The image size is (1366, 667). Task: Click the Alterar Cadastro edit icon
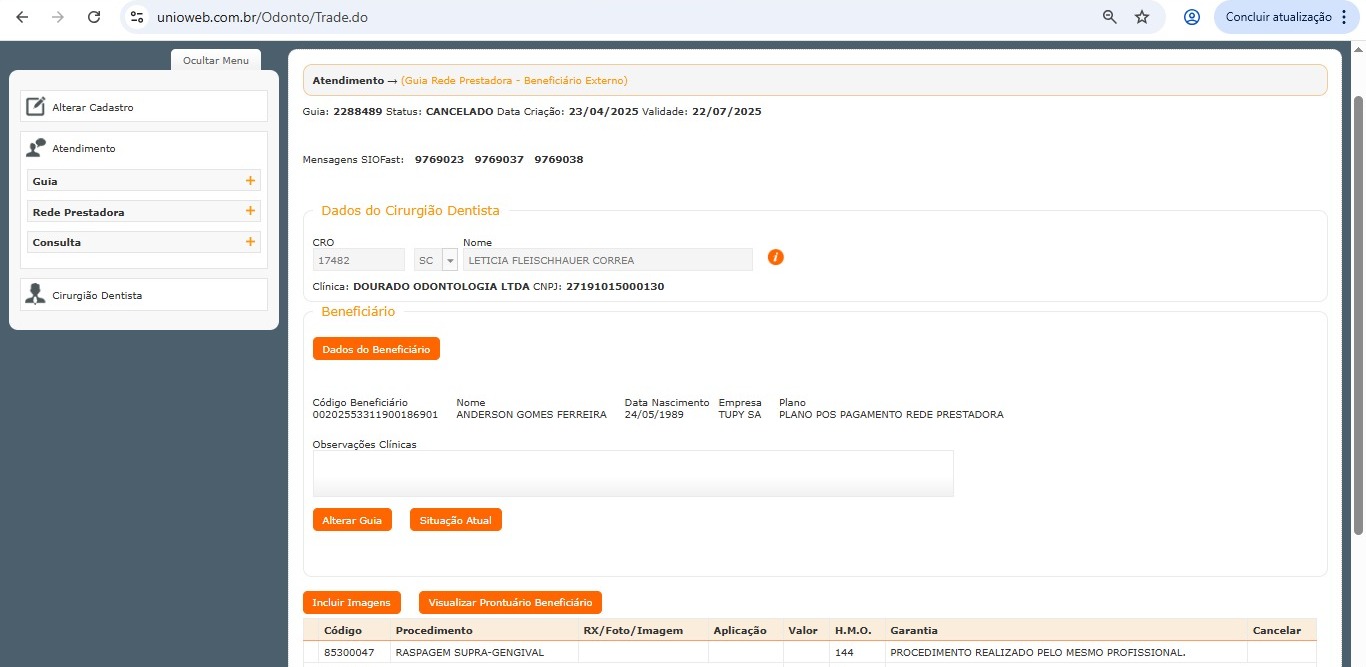click(x=35, y=107)
